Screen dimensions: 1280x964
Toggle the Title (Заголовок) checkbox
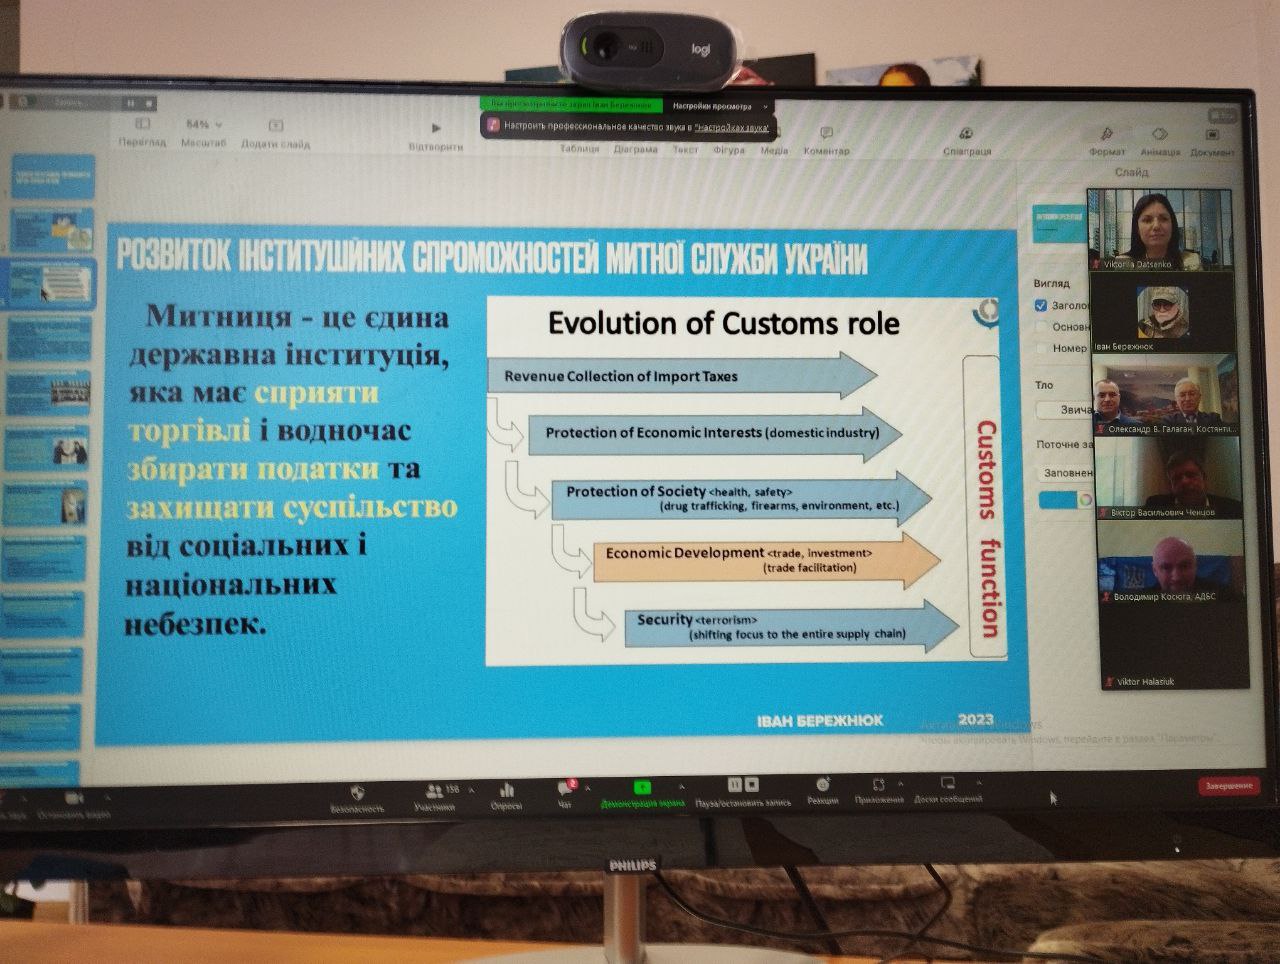(1041, 305)
